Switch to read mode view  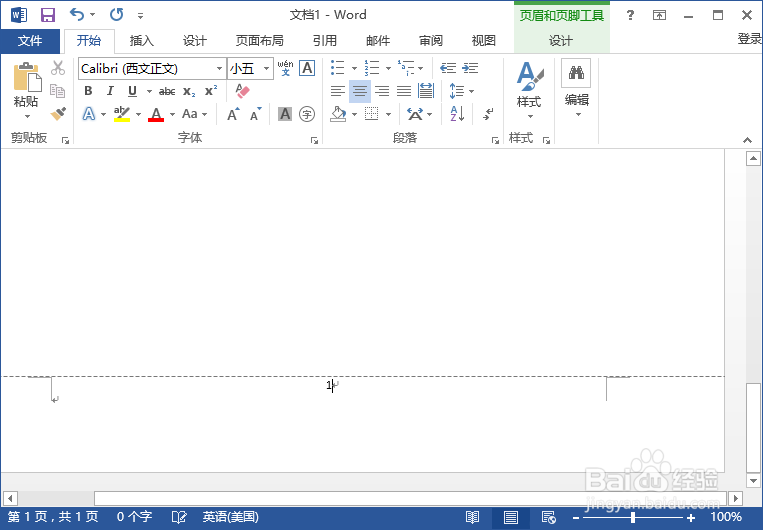[x=472, y=517]
